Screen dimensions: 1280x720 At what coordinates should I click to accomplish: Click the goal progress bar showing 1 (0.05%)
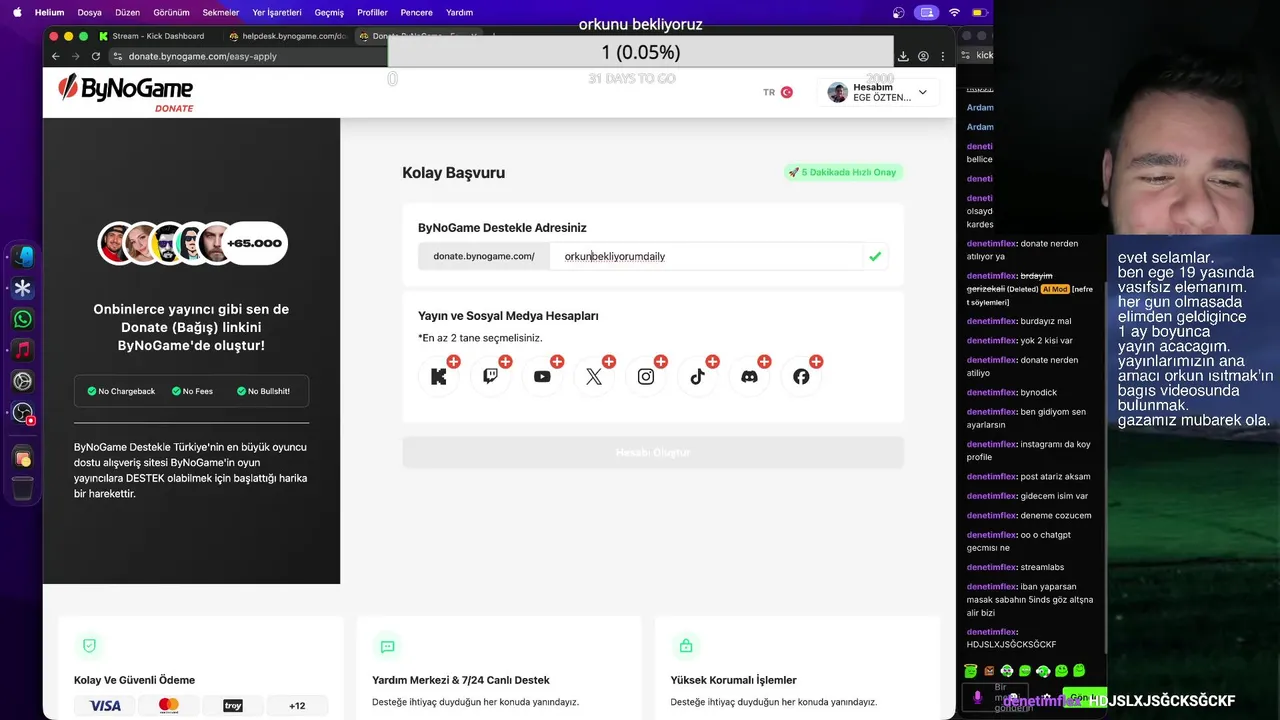point(641,52)
